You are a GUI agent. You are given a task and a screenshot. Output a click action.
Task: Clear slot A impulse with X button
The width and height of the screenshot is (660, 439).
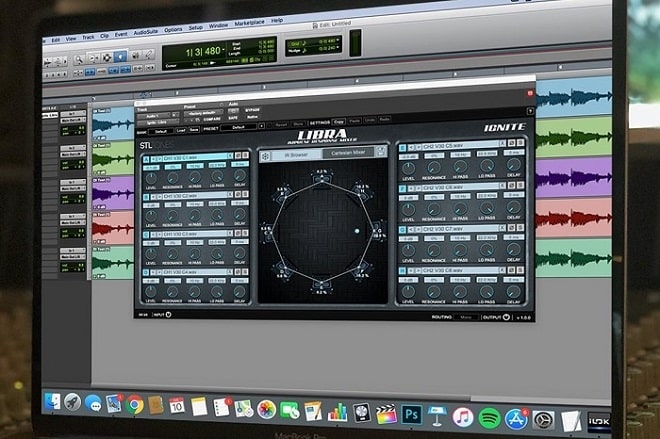pyautogui.click(x=230, y=156)
